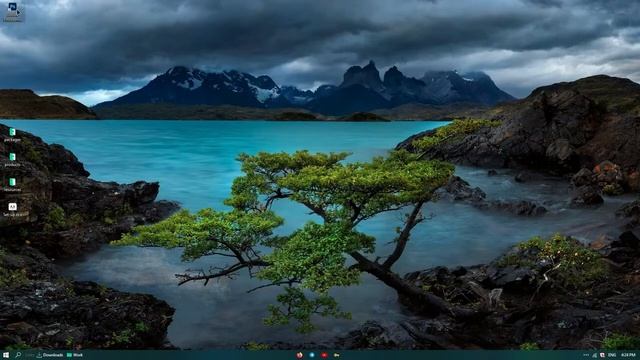The image size is (640, 360).
Task: Switch the ENG input language indicator
Action: point(612,355)
